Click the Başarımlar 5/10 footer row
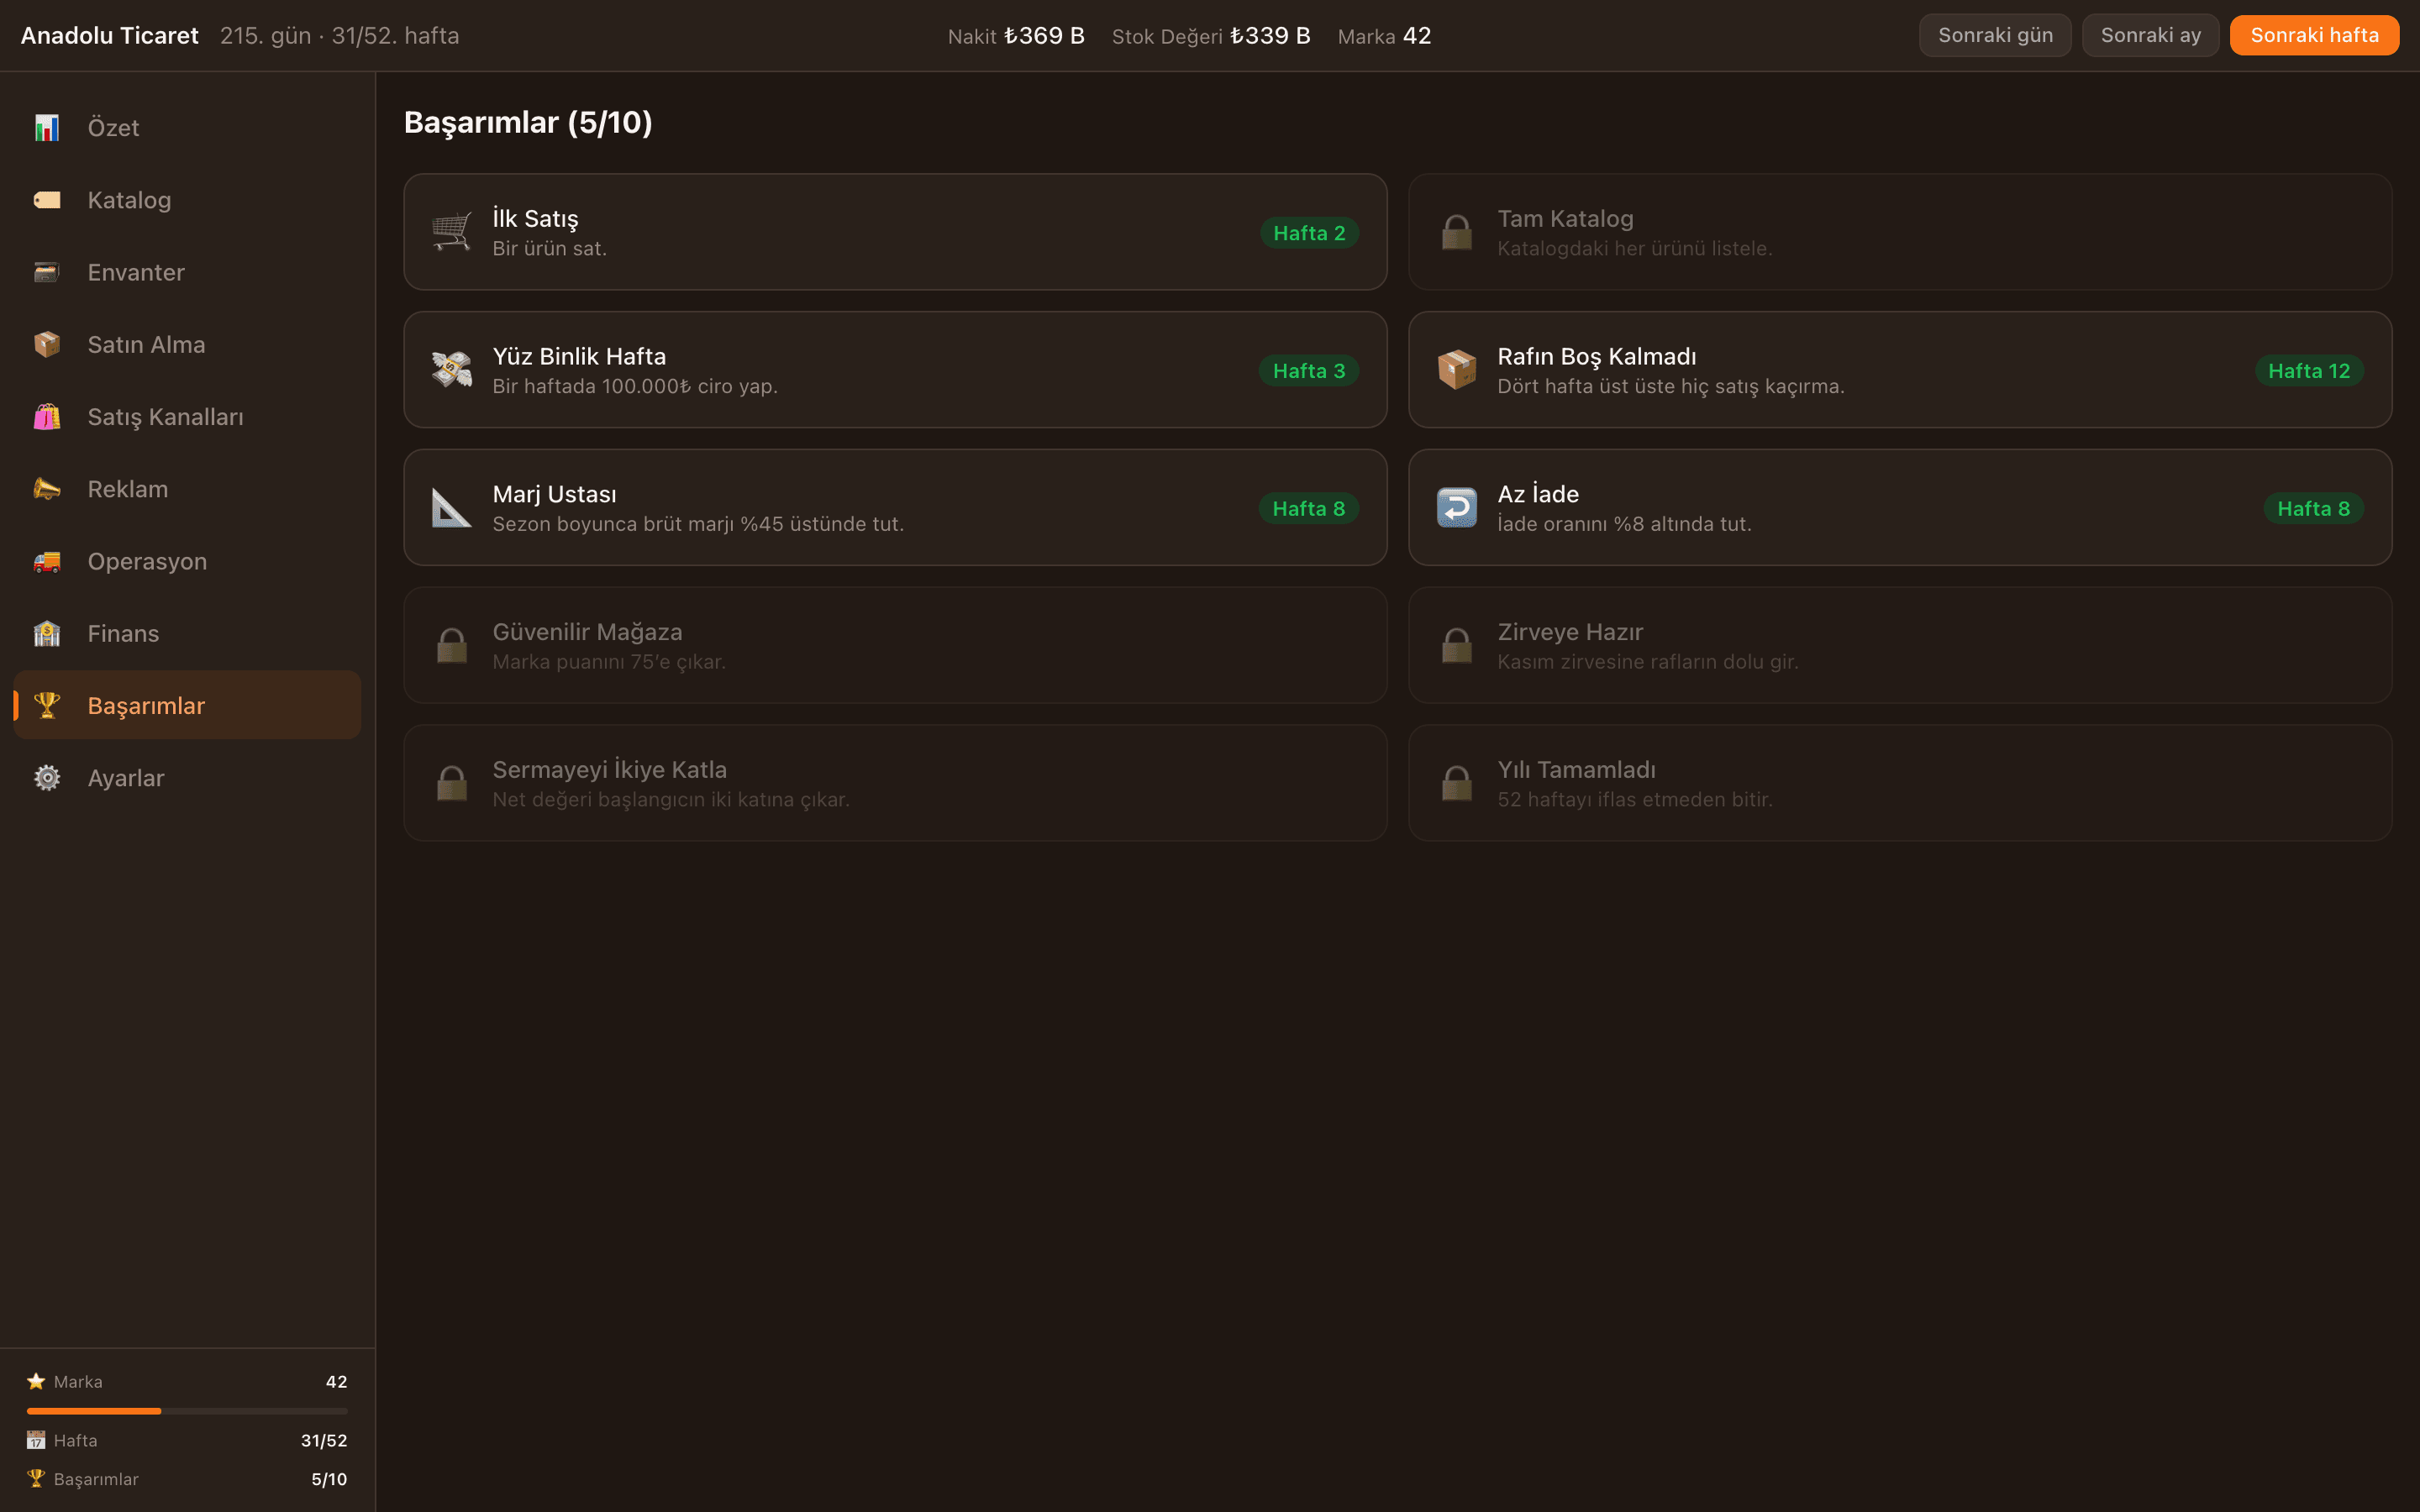2420x1512 pixels. [x=187, y=1479]
